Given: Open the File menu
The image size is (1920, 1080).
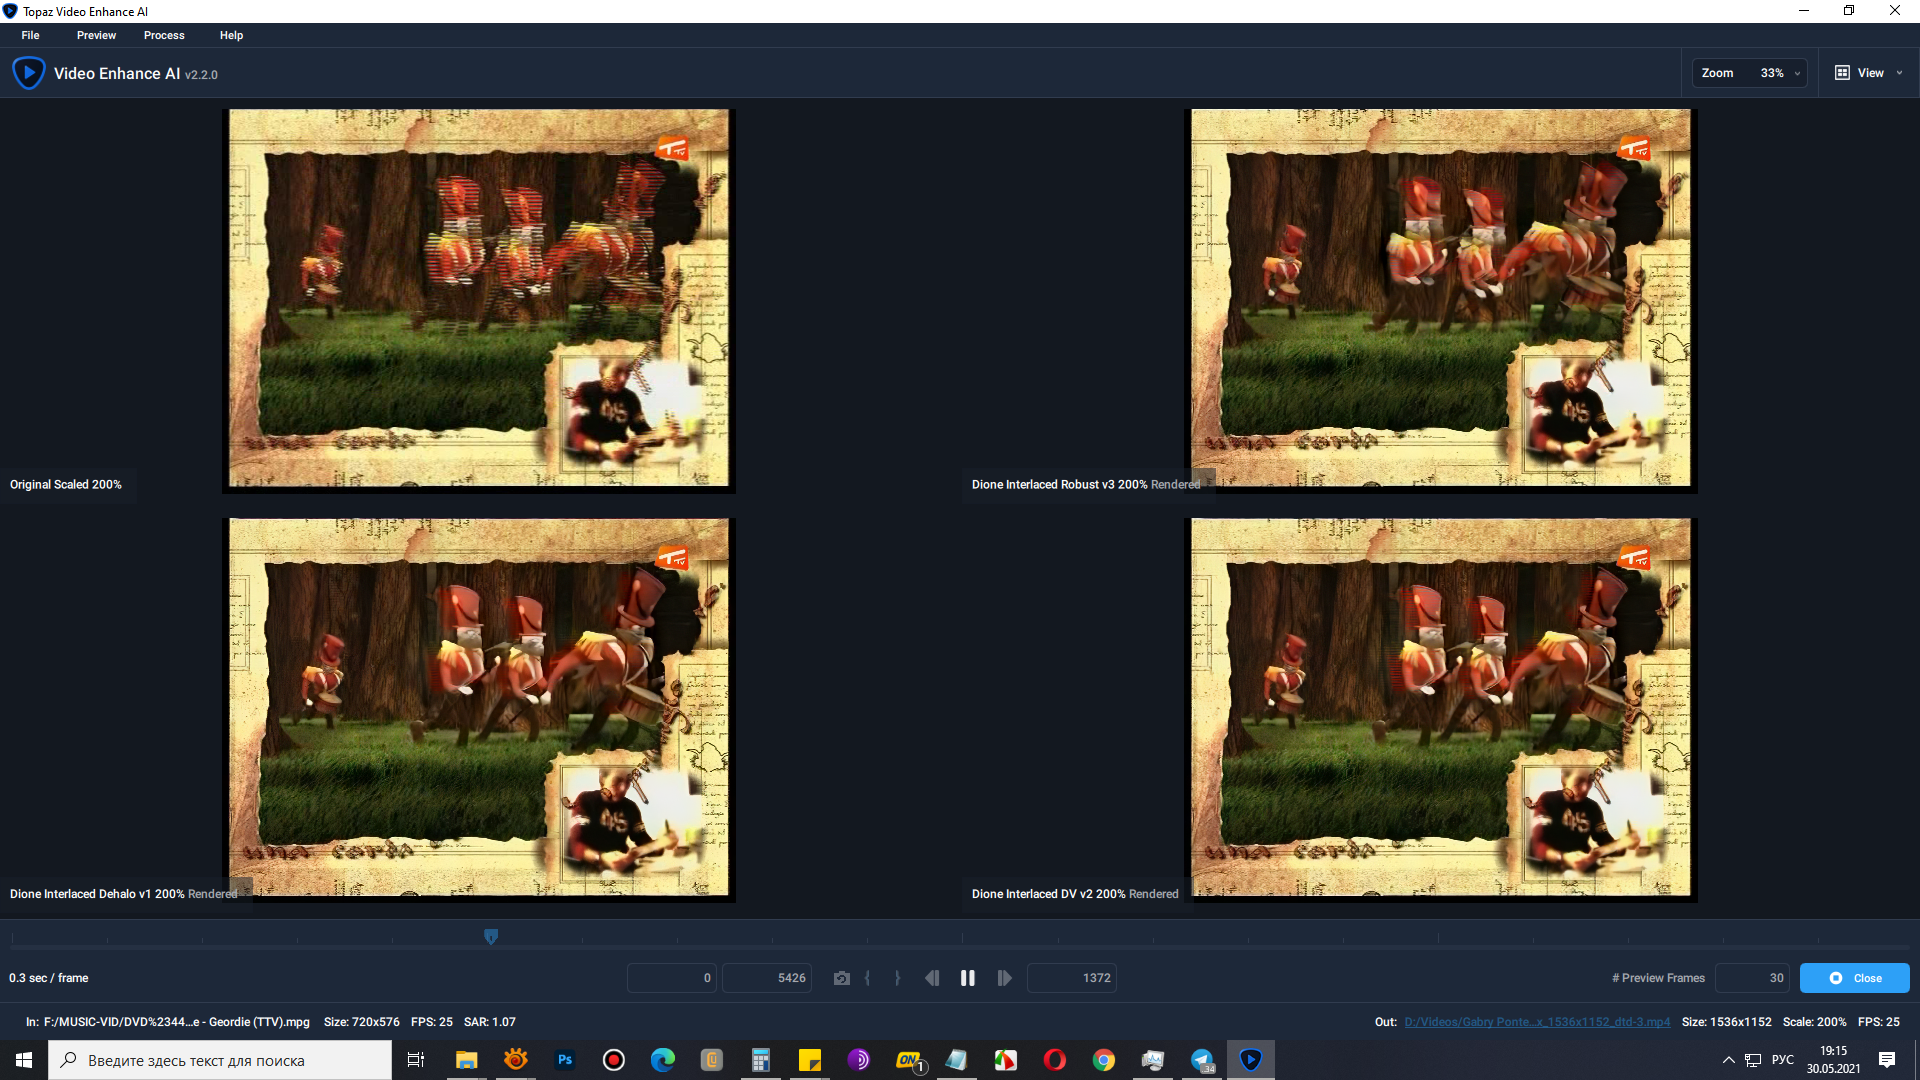Looking at the screenshot, I should [x=31, y=35].
